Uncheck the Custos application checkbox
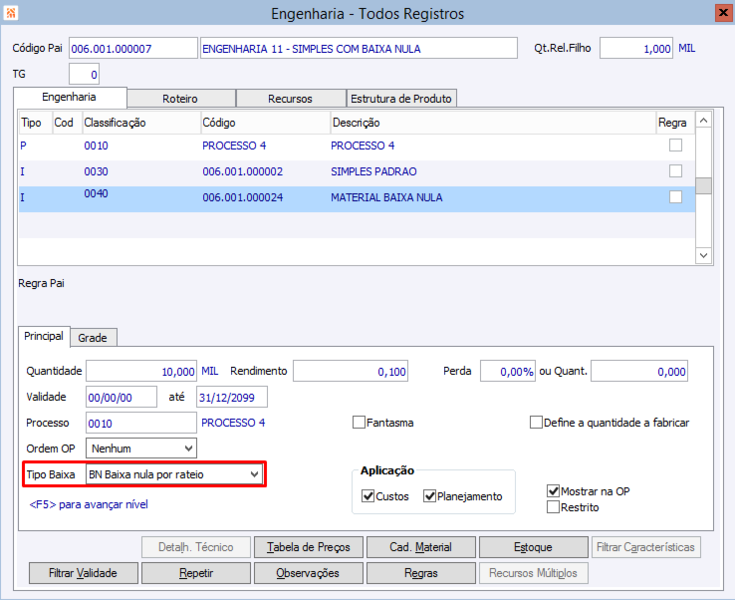The image size is (735, 600). [368, 496]
